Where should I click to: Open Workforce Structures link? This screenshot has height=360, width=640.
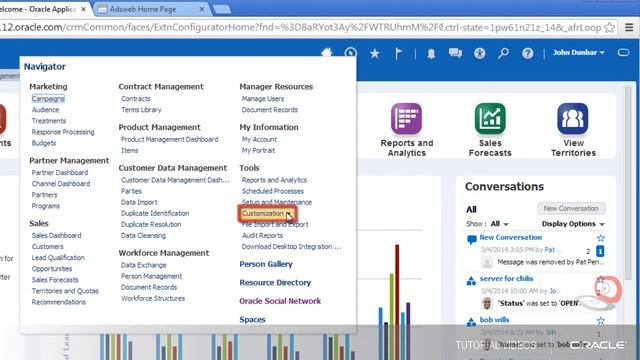(x=153, y=298)
